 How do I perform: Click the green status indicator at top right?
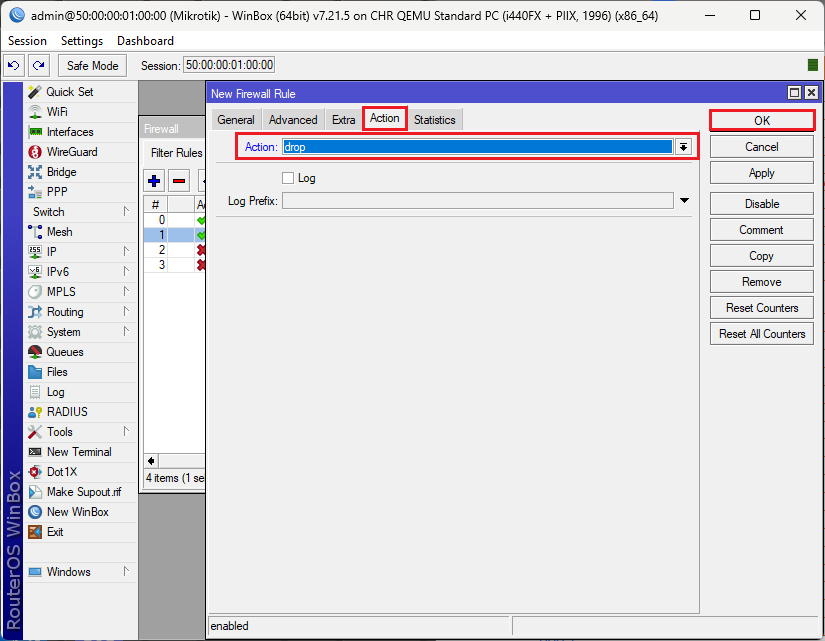812,65
